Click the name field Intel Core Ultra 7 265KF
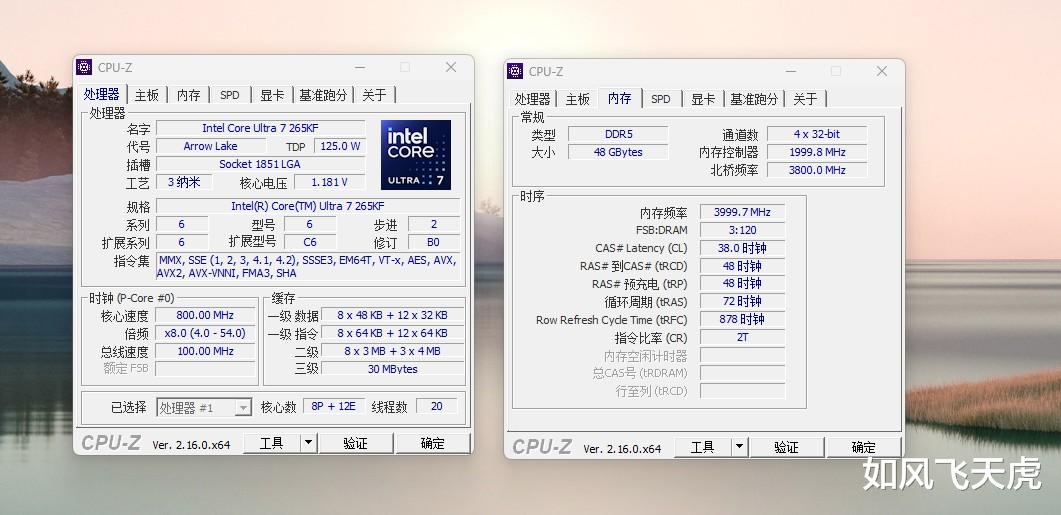Viewport: 1061px width, 515px height. click(261, 128)
